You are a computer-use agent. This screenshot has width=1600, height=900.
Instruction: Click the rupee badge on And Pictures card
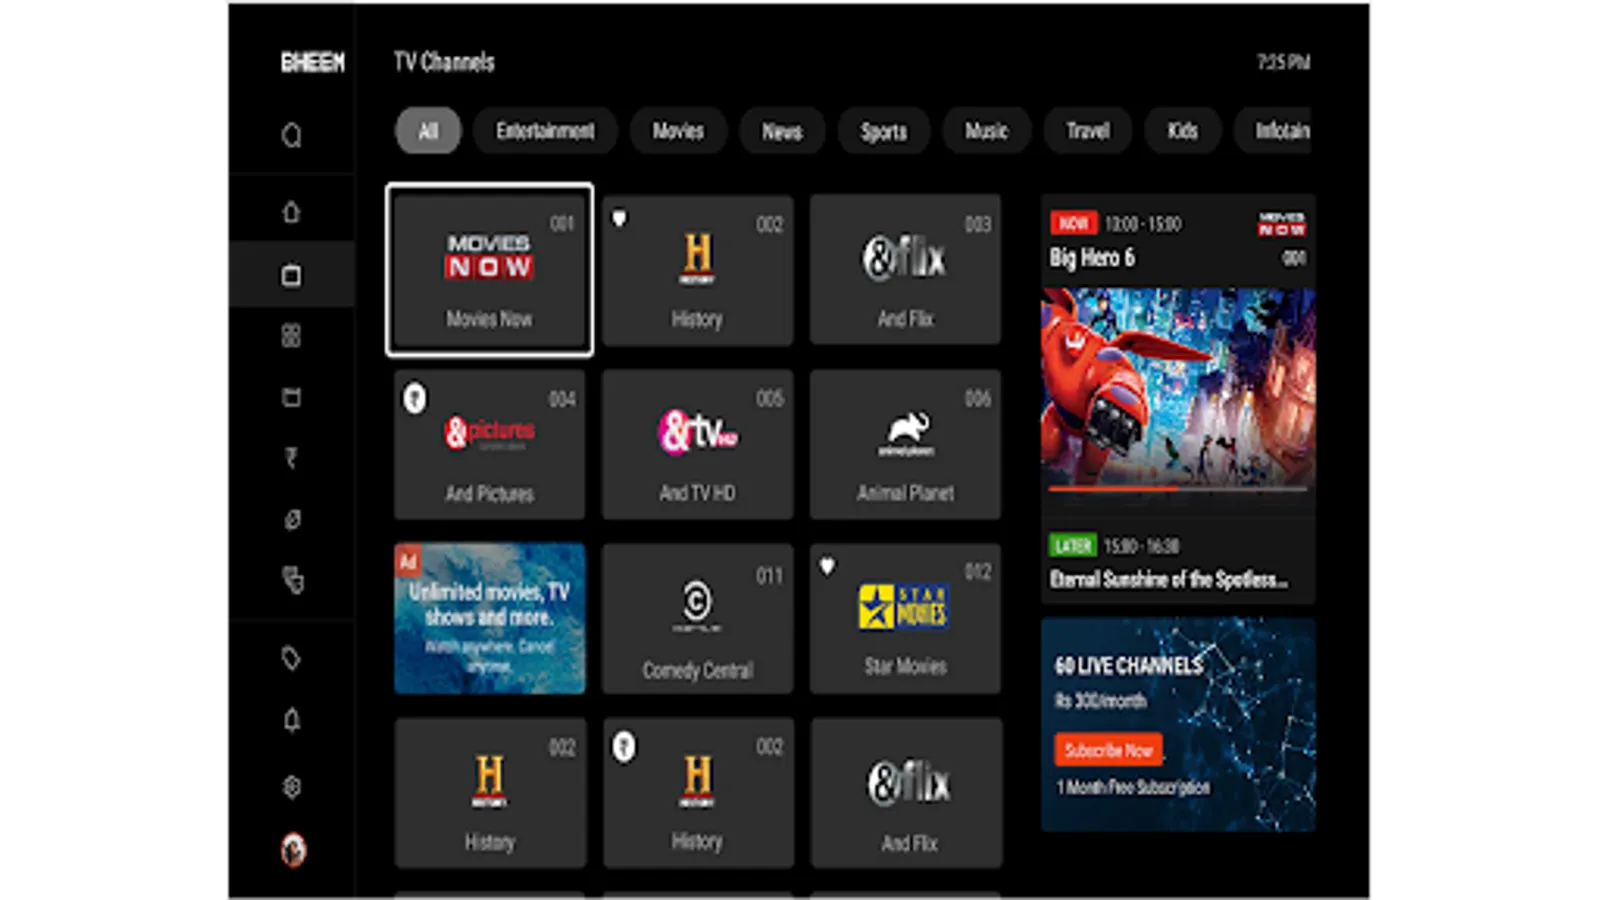tap(415, 398)
